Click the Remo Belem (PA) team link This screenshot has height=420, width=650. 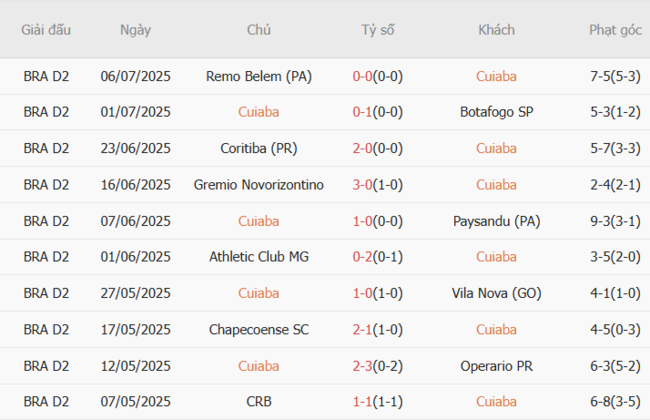point(258,76)
